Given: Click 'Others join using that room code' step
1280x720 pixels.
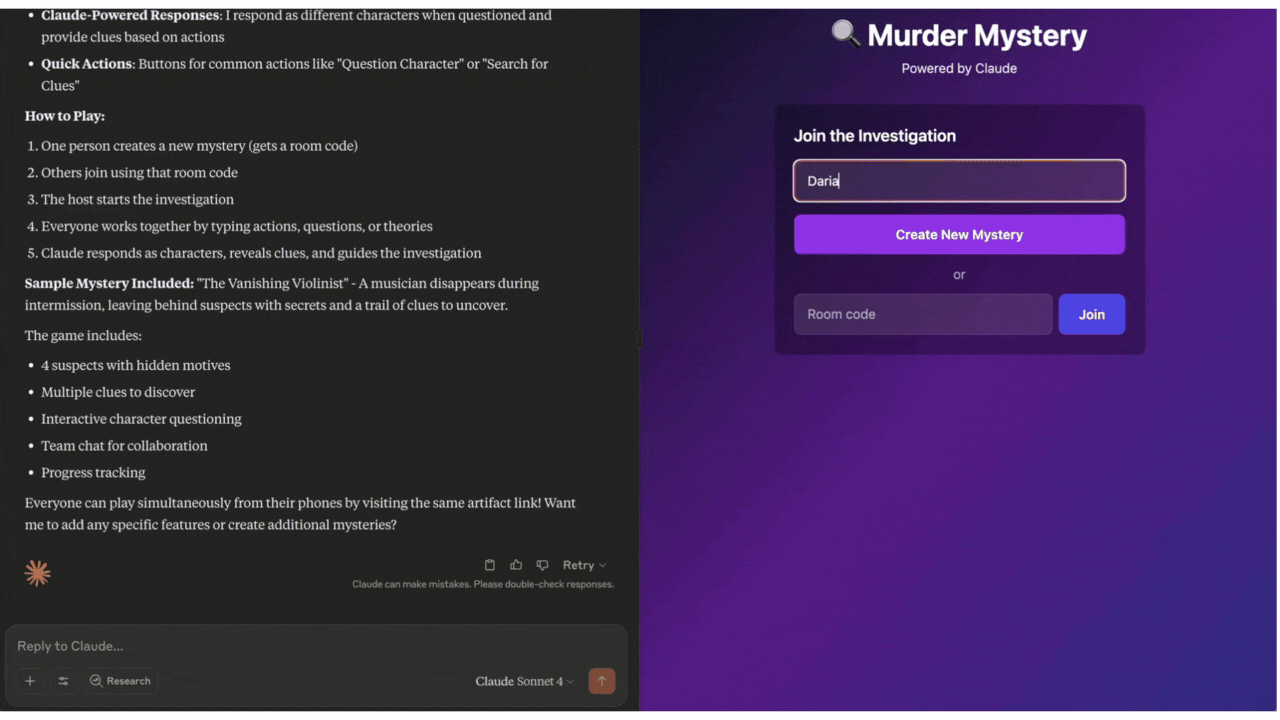Looking at the screenshot, I should 139,172.
